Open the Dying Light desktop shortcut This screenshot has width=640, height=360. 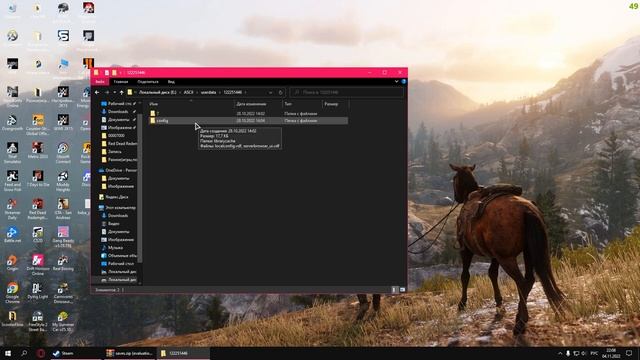(38, 292)
